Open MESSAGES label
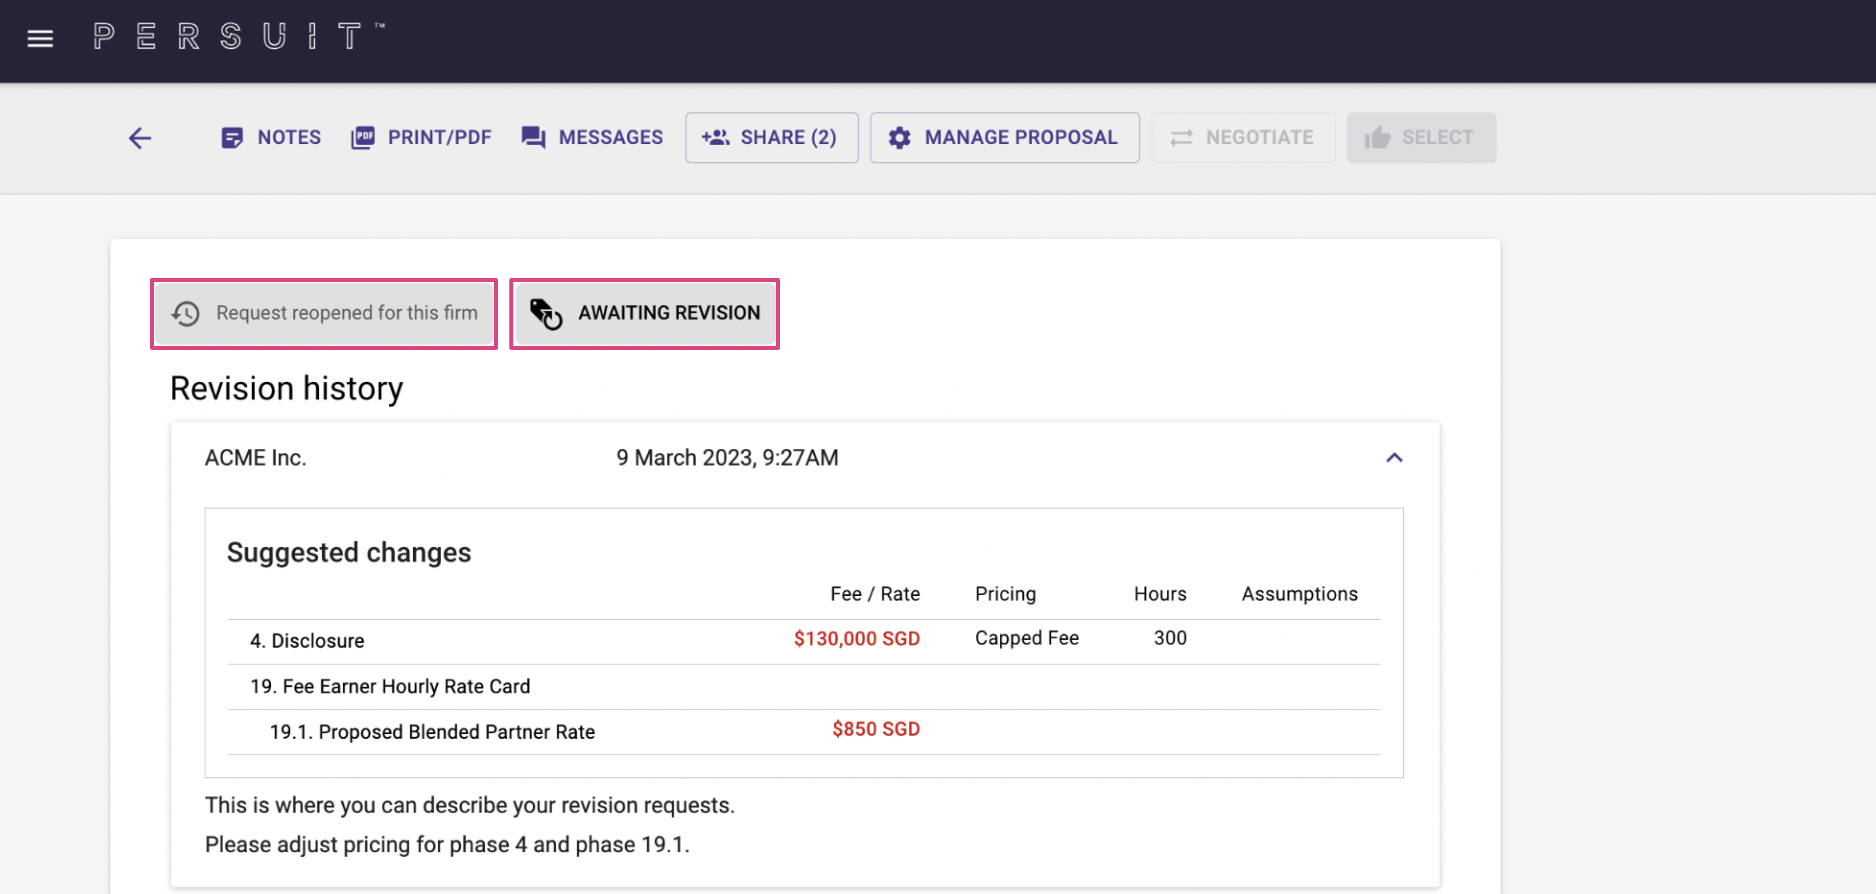This screenshot has height=894, width=1876. click(611, 138)
